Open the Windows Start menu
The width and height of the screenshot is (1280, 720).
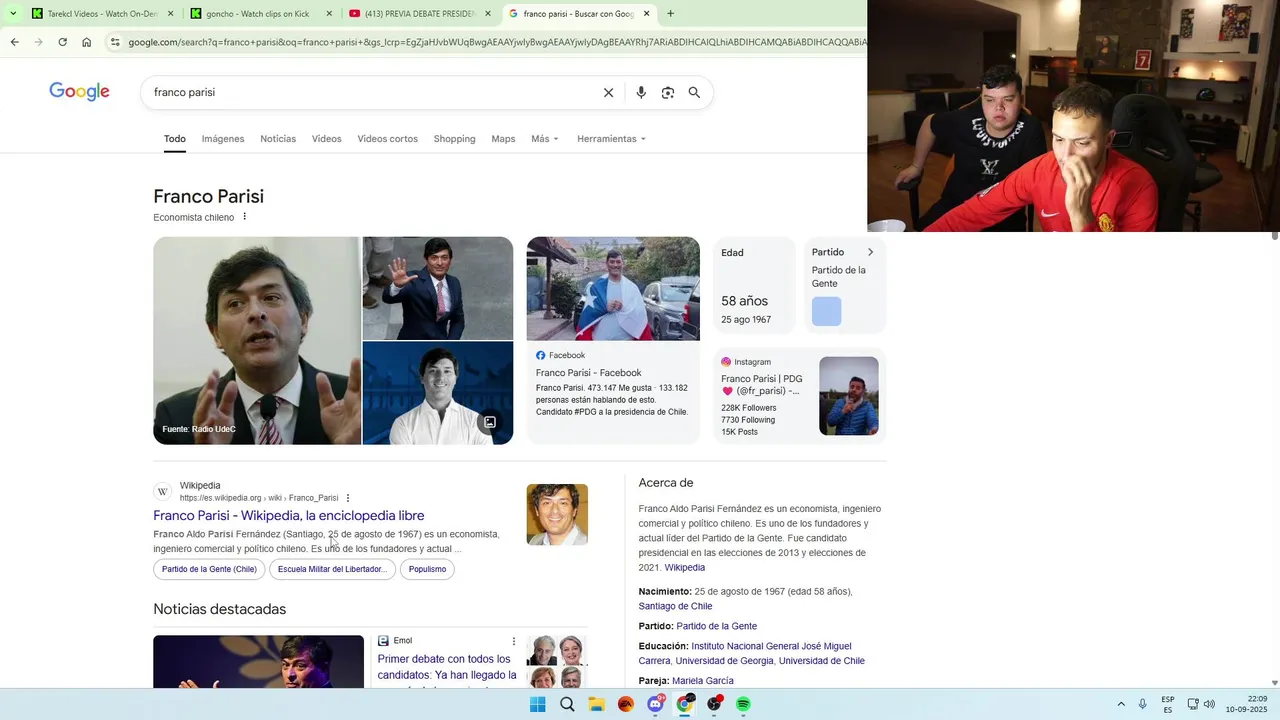click(537, 704)
